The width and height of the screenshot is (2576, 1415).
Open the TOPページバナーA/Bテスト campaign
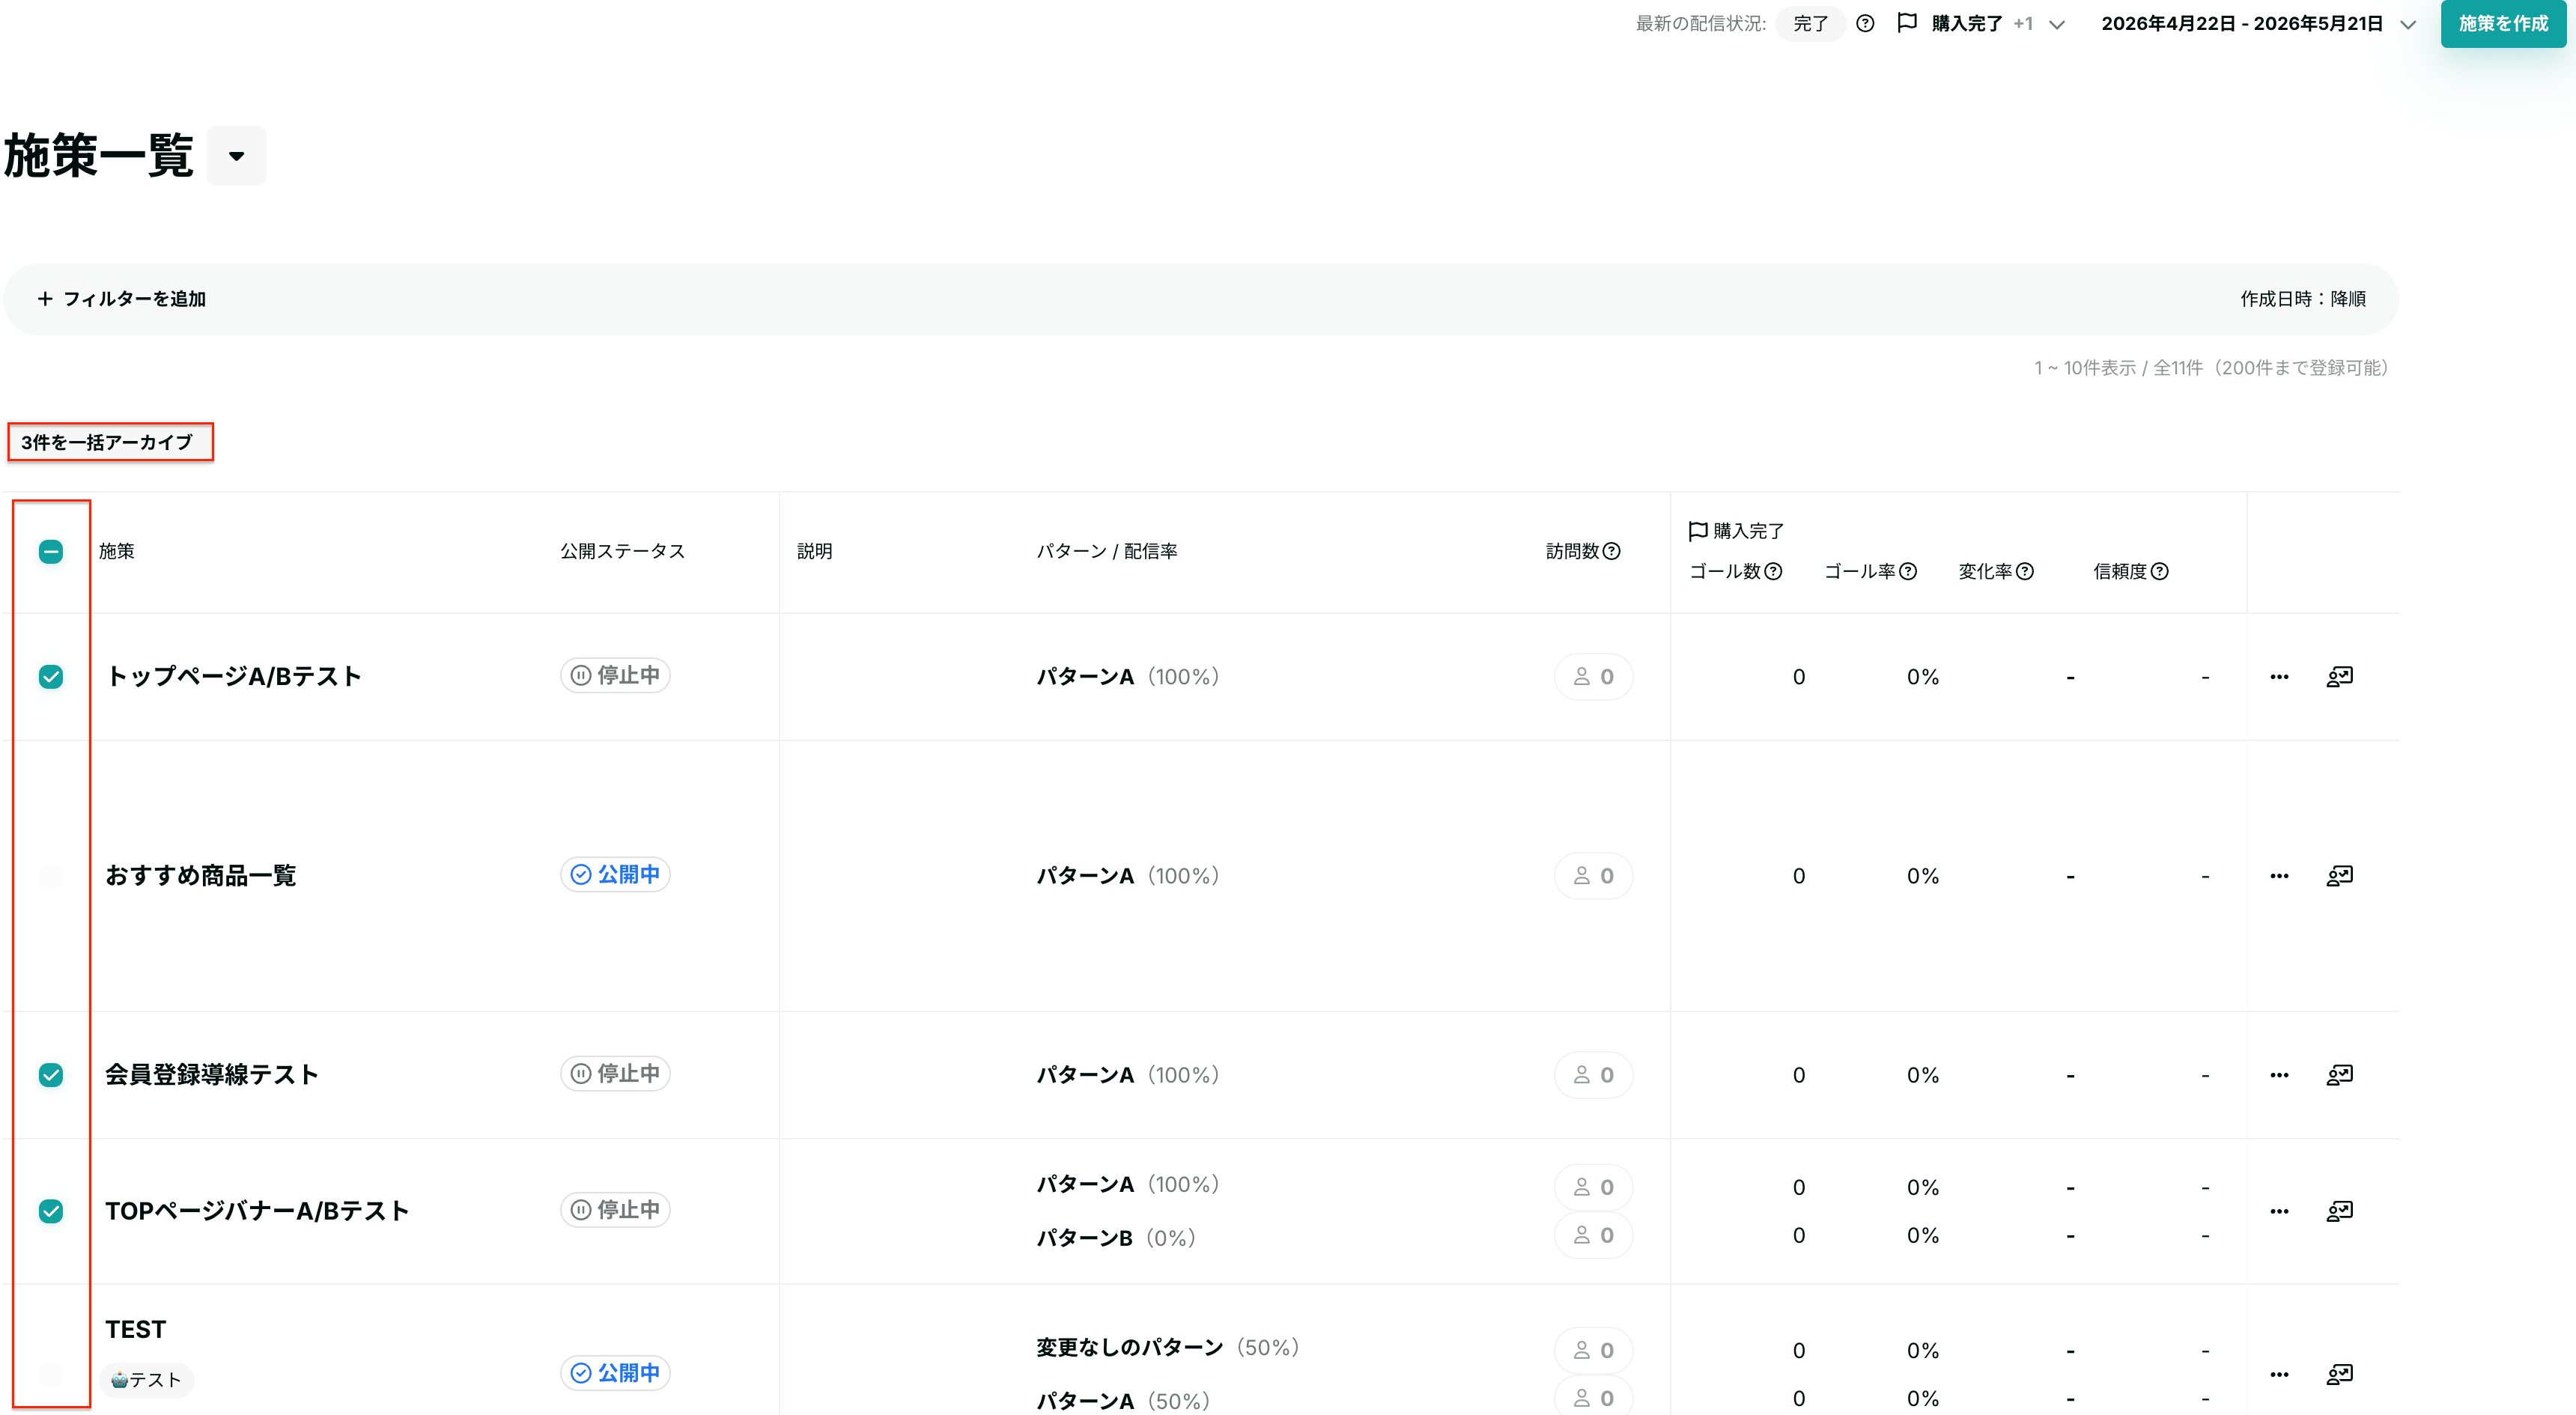(258, 1211)
